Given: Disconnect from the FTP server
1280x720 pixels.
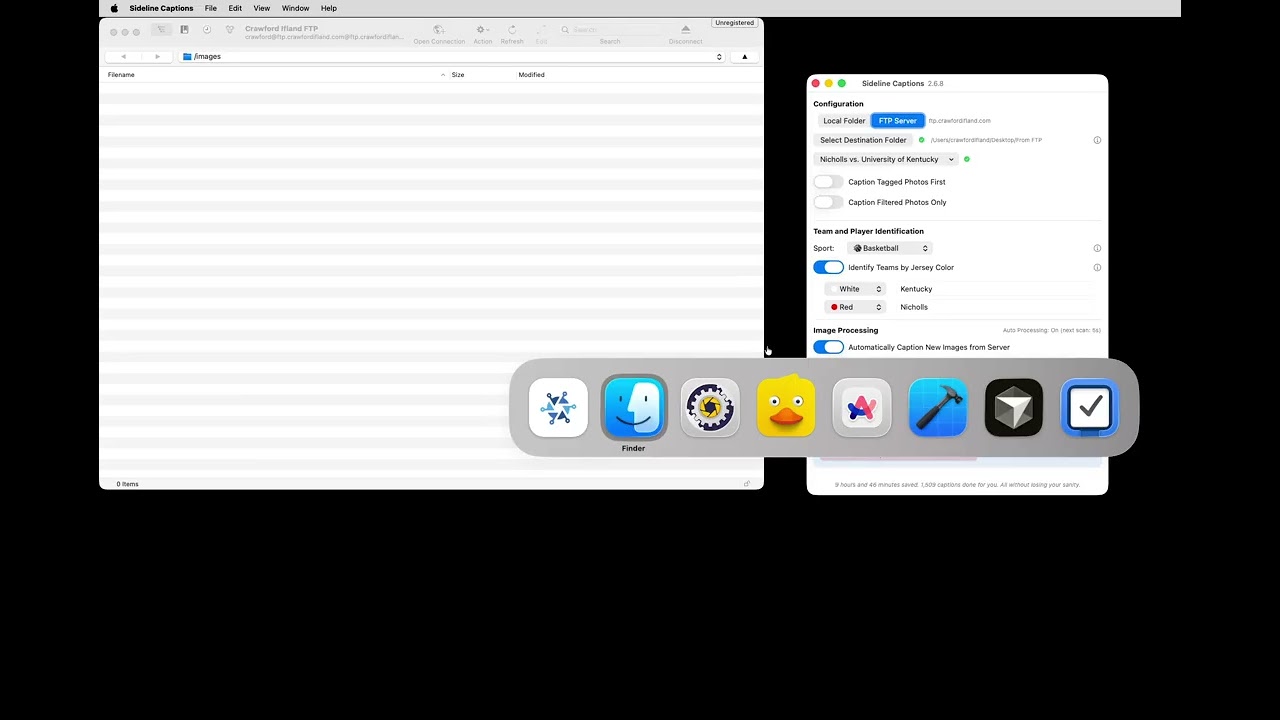Looking at the screenshot, I should click(x=685, y=34).
